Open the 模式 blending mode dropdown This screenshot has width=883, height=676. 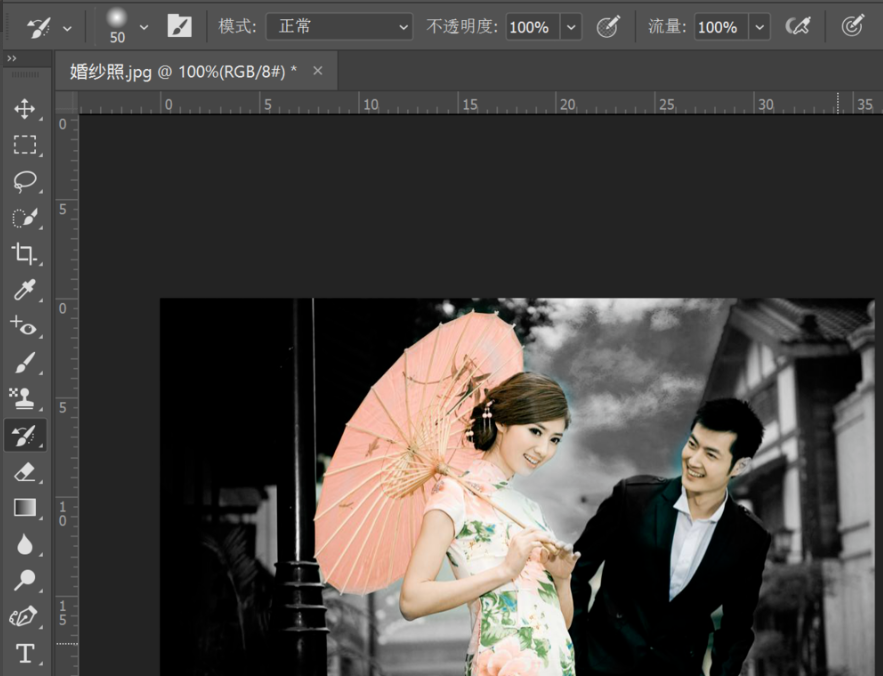tap(339, 27)
